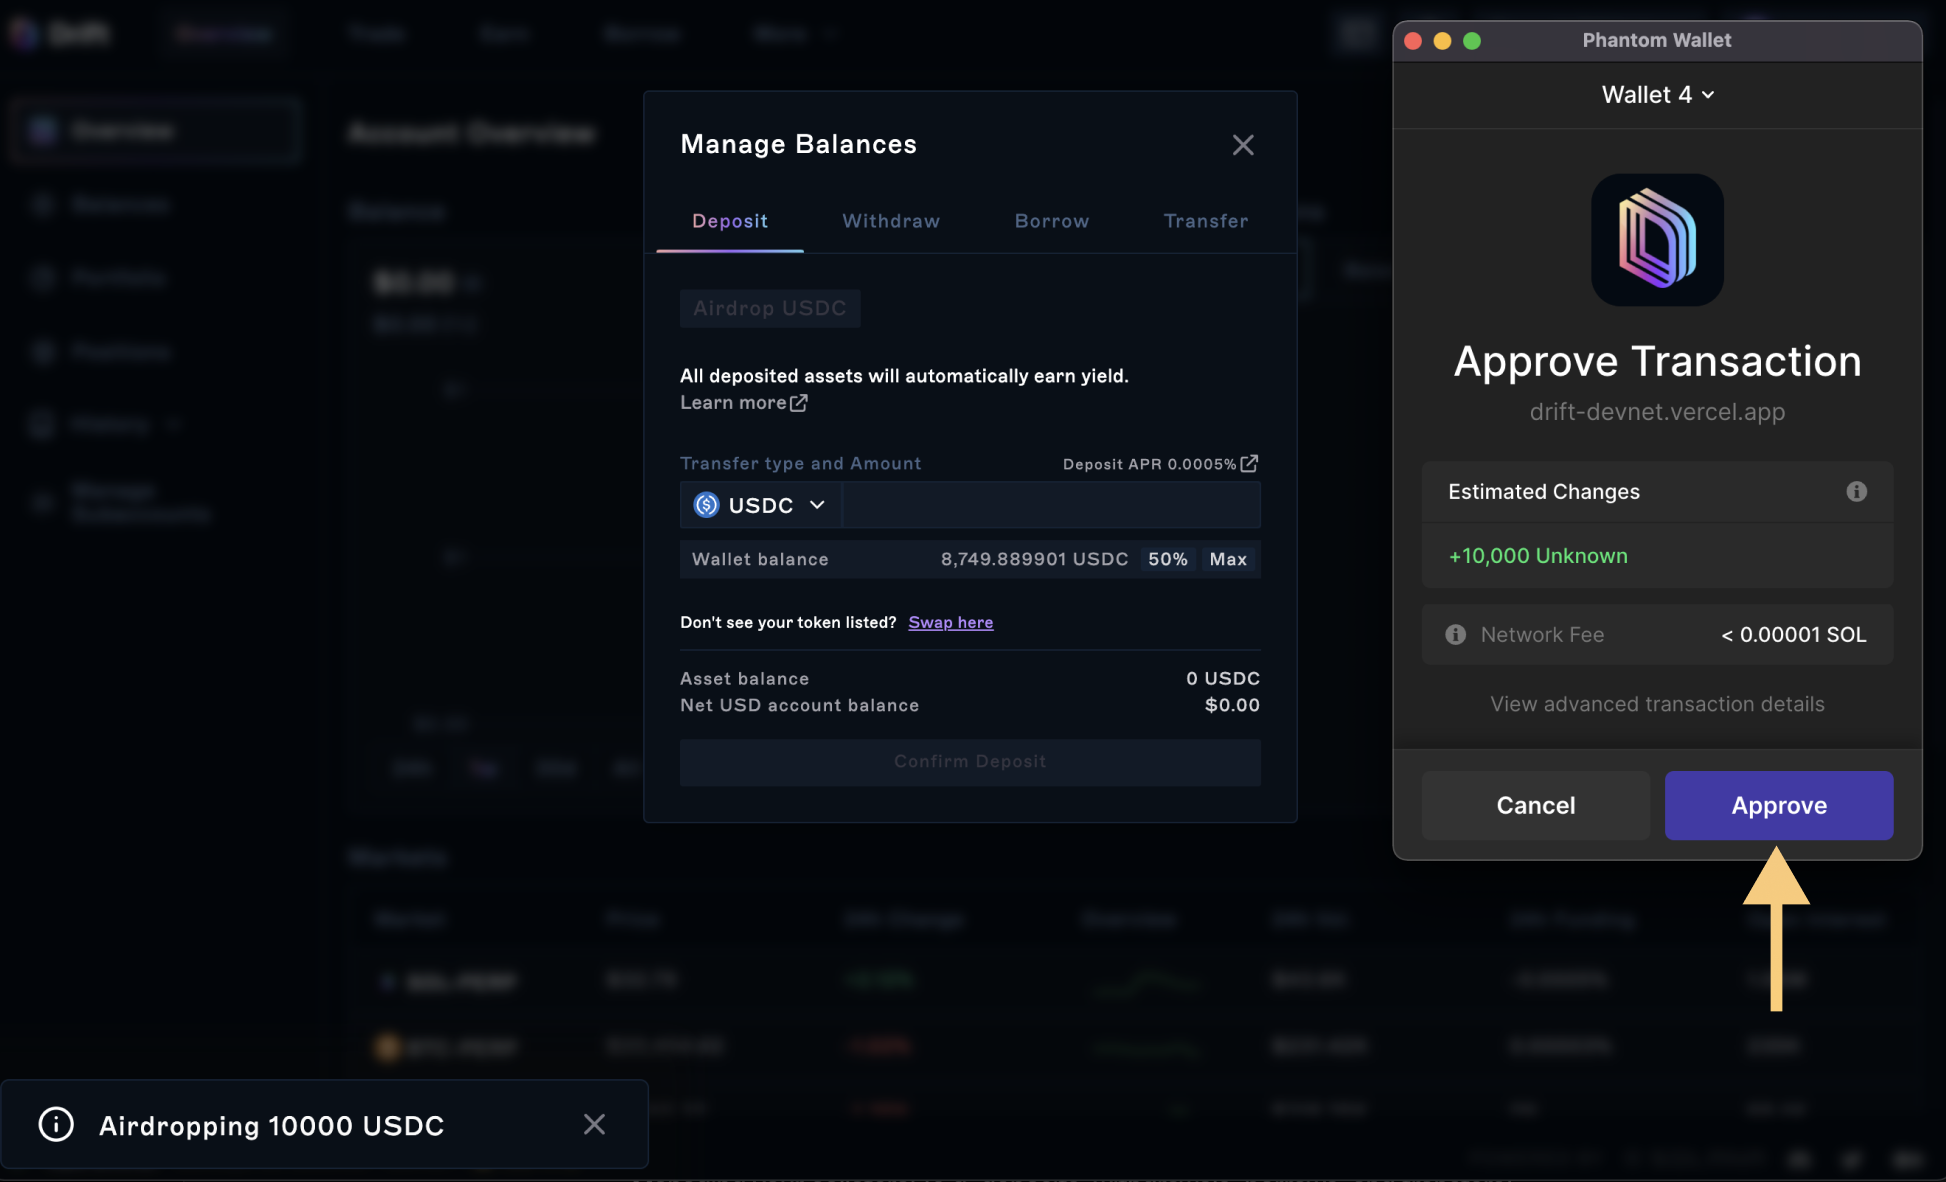Image resolution: width=1946 pixels, height=1182 pixels.
Task: Click Learn more external link icon
Action: (x=799, y=402)
